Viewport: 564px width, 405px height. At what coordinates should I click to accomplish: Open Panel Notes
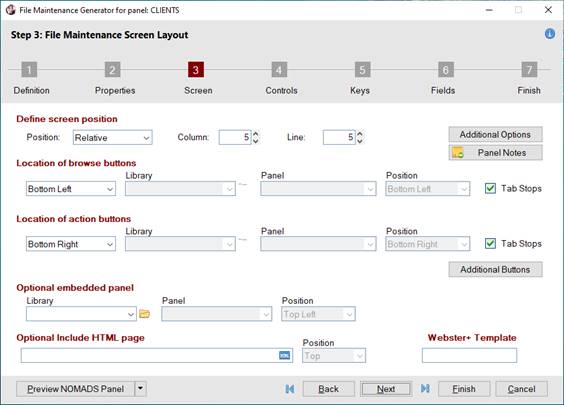click(x=495, y=153)
